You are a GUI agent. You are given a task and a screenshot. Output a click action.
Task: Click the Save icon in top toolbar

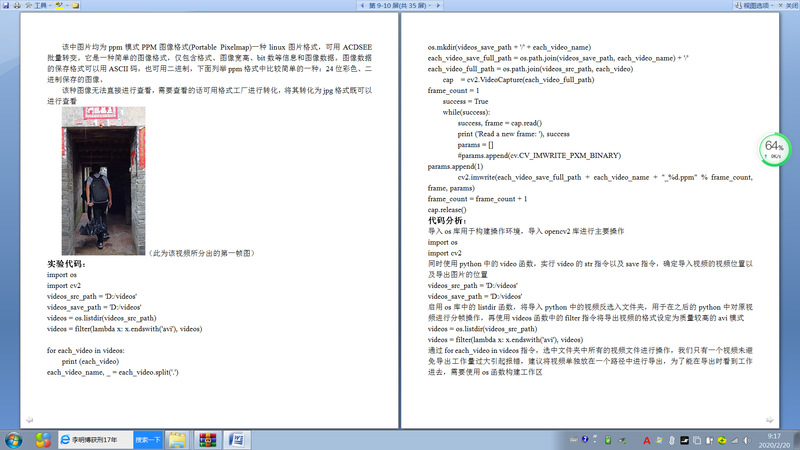(x=7, y=5)
